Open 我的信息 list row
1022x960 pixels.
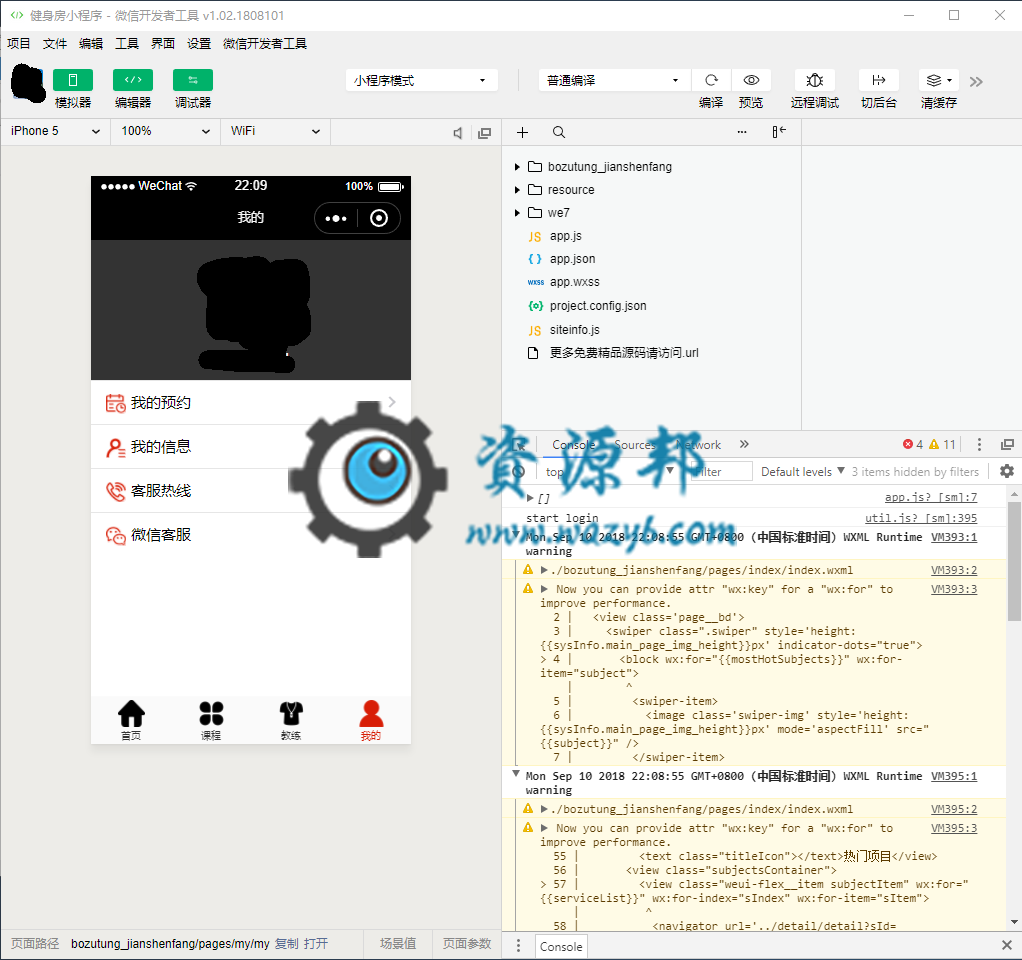coord(251,447)
